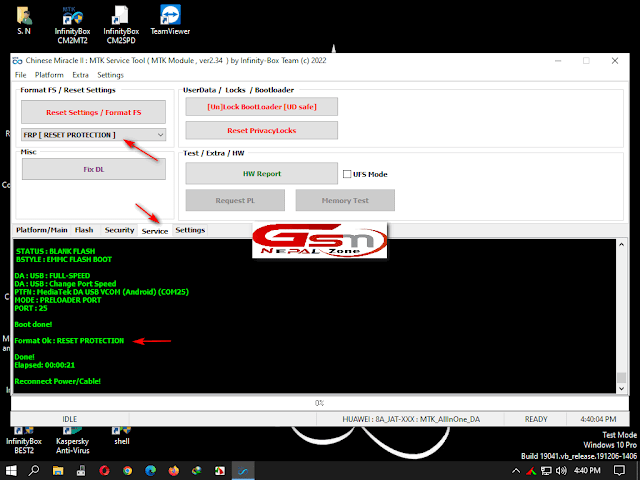Image resolution: width=640 pixels, height=480 pixels.
Task: Click the Request PL button
Action: (235, 200)
